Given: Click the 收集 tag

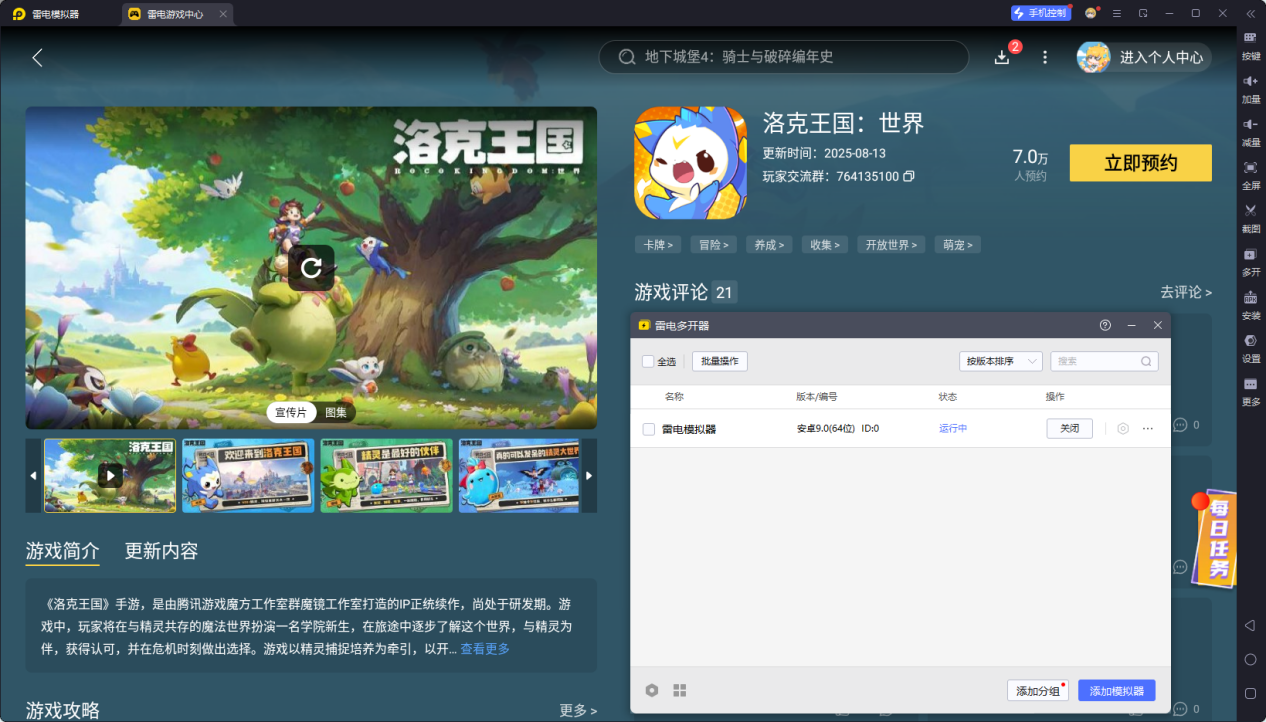Looking at the screenshot, I should coord(826,244).
